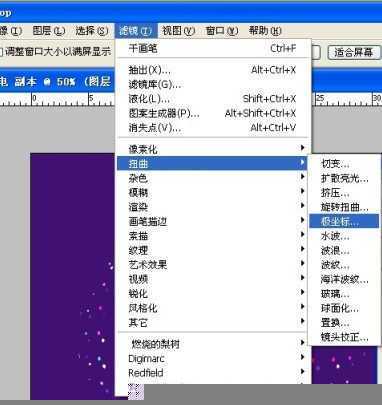Choose 扩散亮光... distort filter

click(x=344, y=178)
